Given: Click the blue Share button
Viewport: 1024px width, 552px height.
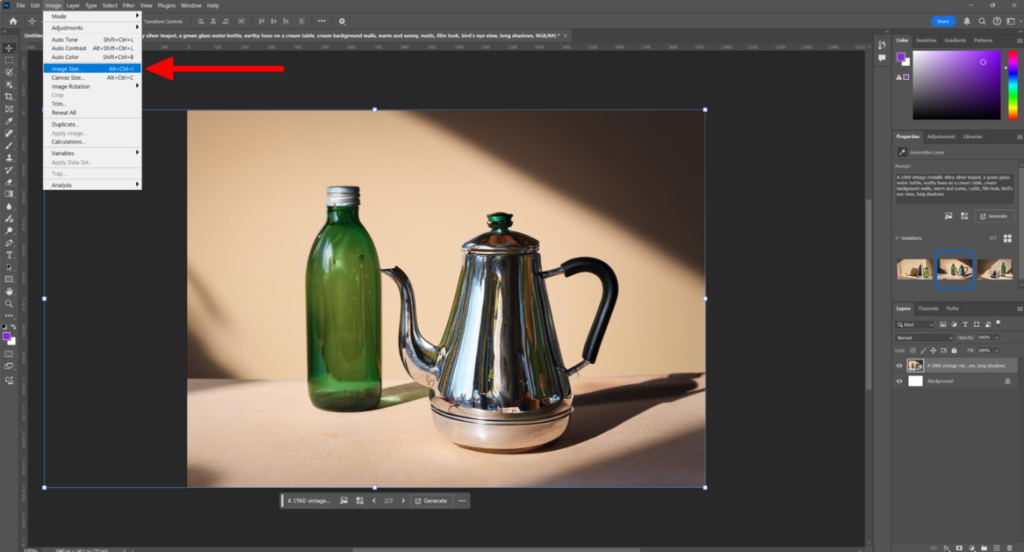Looking at the screenshot, I should point(943,21).
